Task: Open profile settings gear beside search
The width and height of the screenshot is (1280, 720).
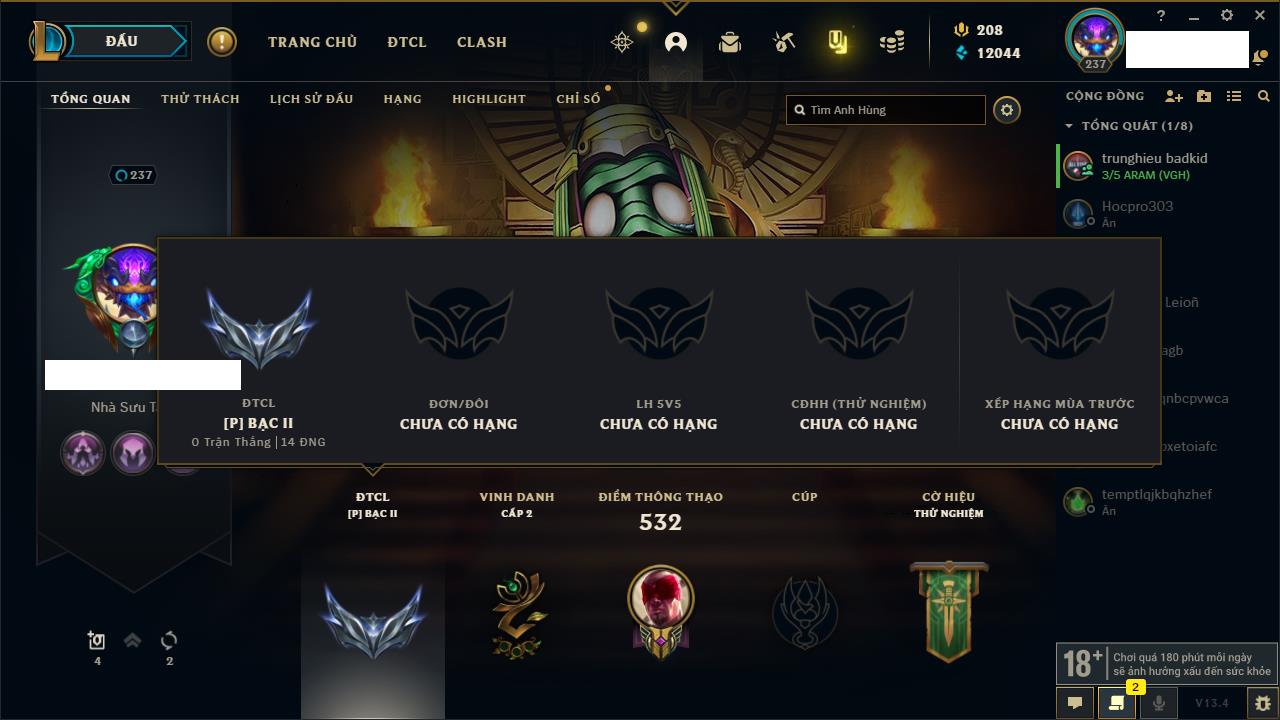Action: coord(1007,110)
